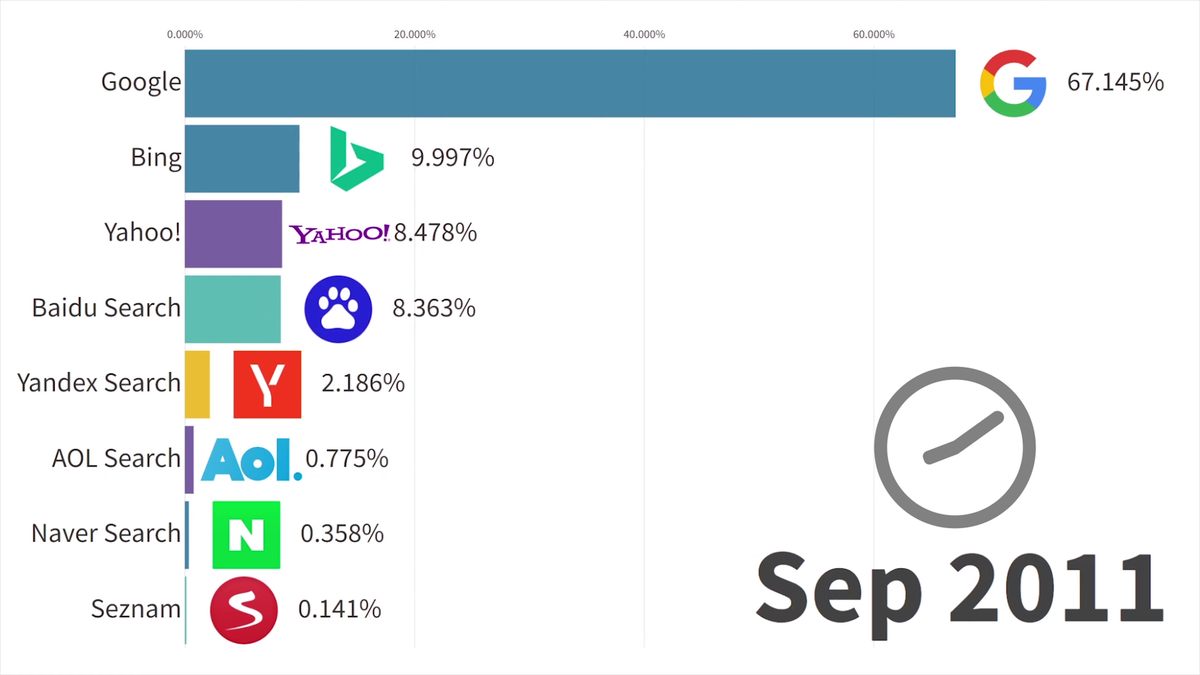Click the Yandex Search yellow bar

197,383
